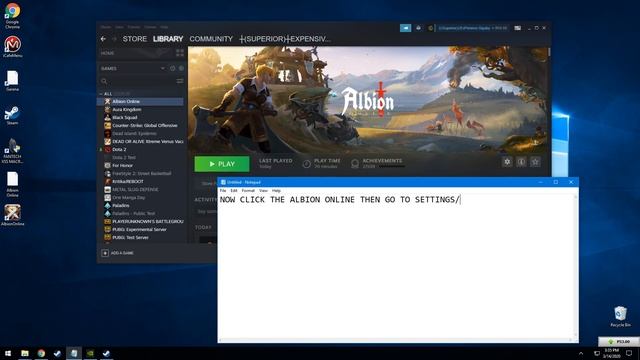Viewport: 640px width, 360px height.
Task: Open Steam announcements button in title bar
Action: 405,28
